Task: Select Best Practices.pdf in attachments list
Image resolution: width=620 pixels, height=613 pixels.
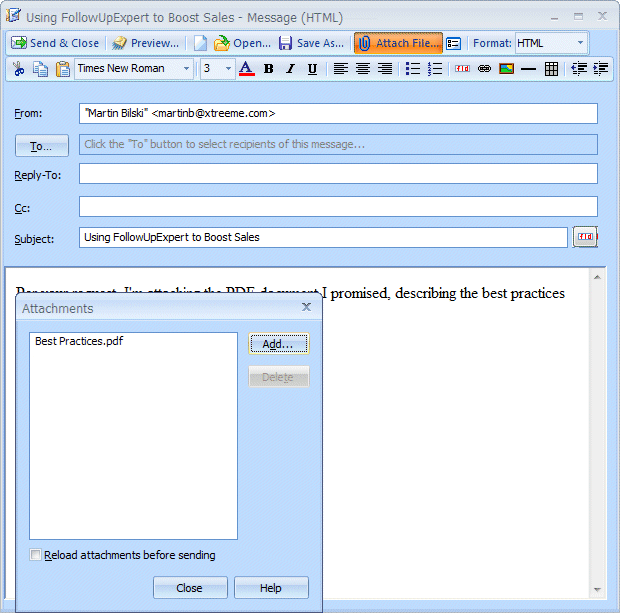Action: 79,341
